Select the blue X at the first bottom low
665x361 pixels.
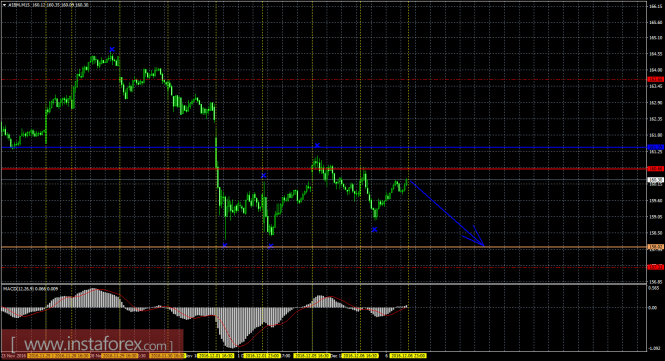pos(225,245)
